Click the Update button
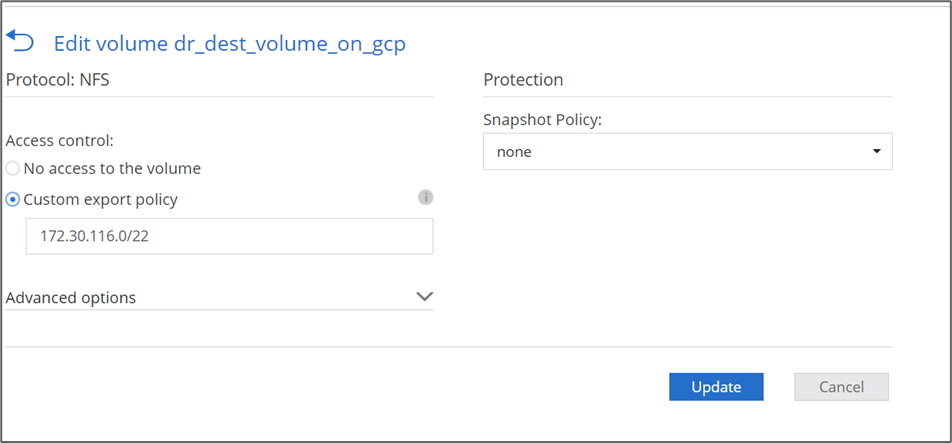The height and width of the screenshot is (443, 952). pyautogui.click(x=716, y=387)
